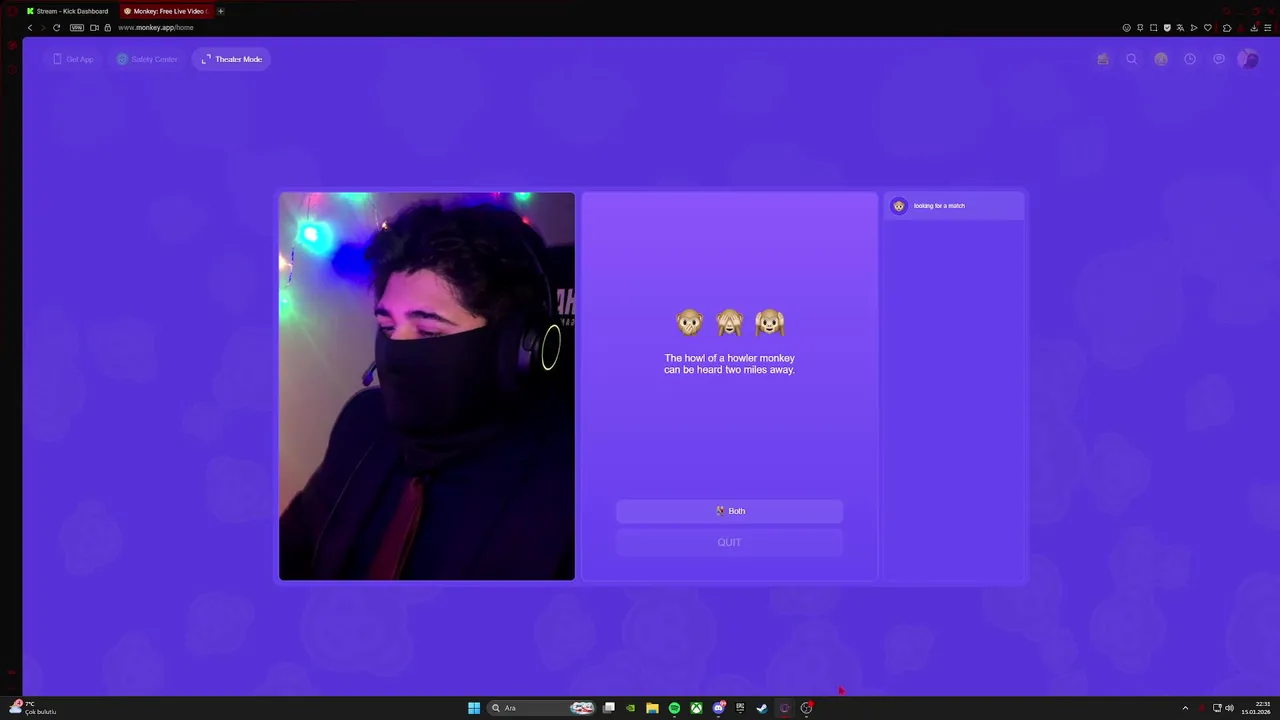The width and height of the screenshot is (1280, 720).
Task: Click the Get App button
Action: 73,59
